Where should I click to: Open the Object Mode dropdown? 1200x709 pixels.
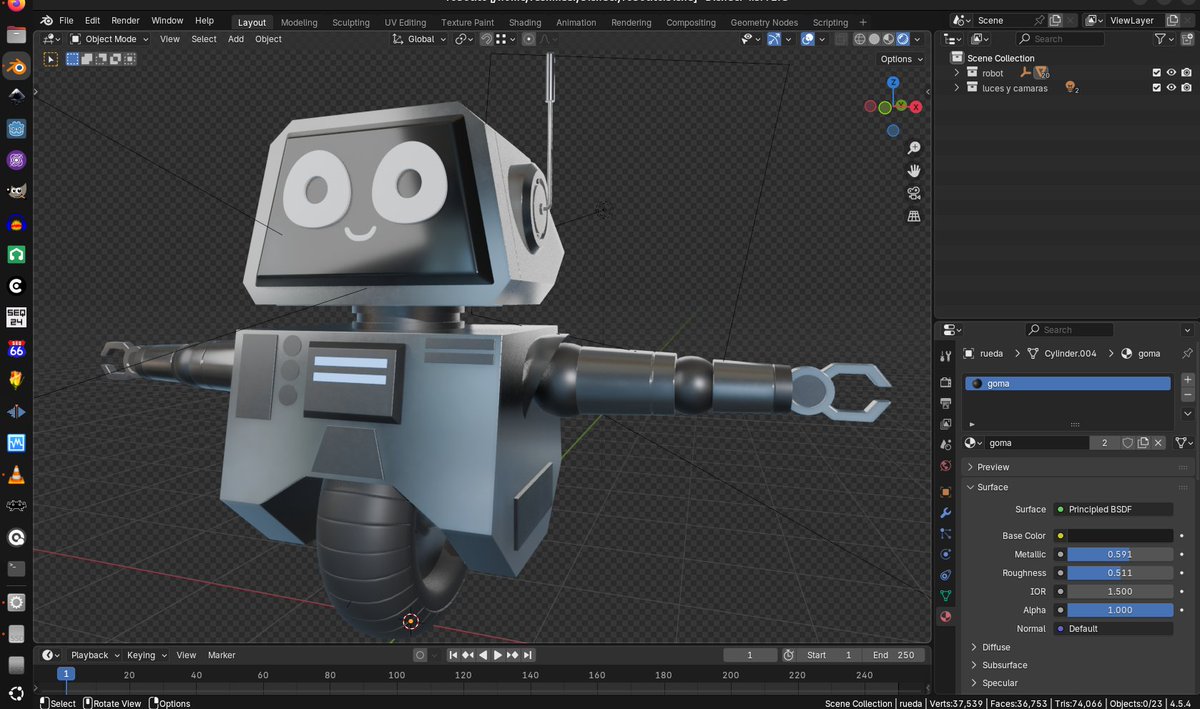pyautogui.click(x=109, y=39)
